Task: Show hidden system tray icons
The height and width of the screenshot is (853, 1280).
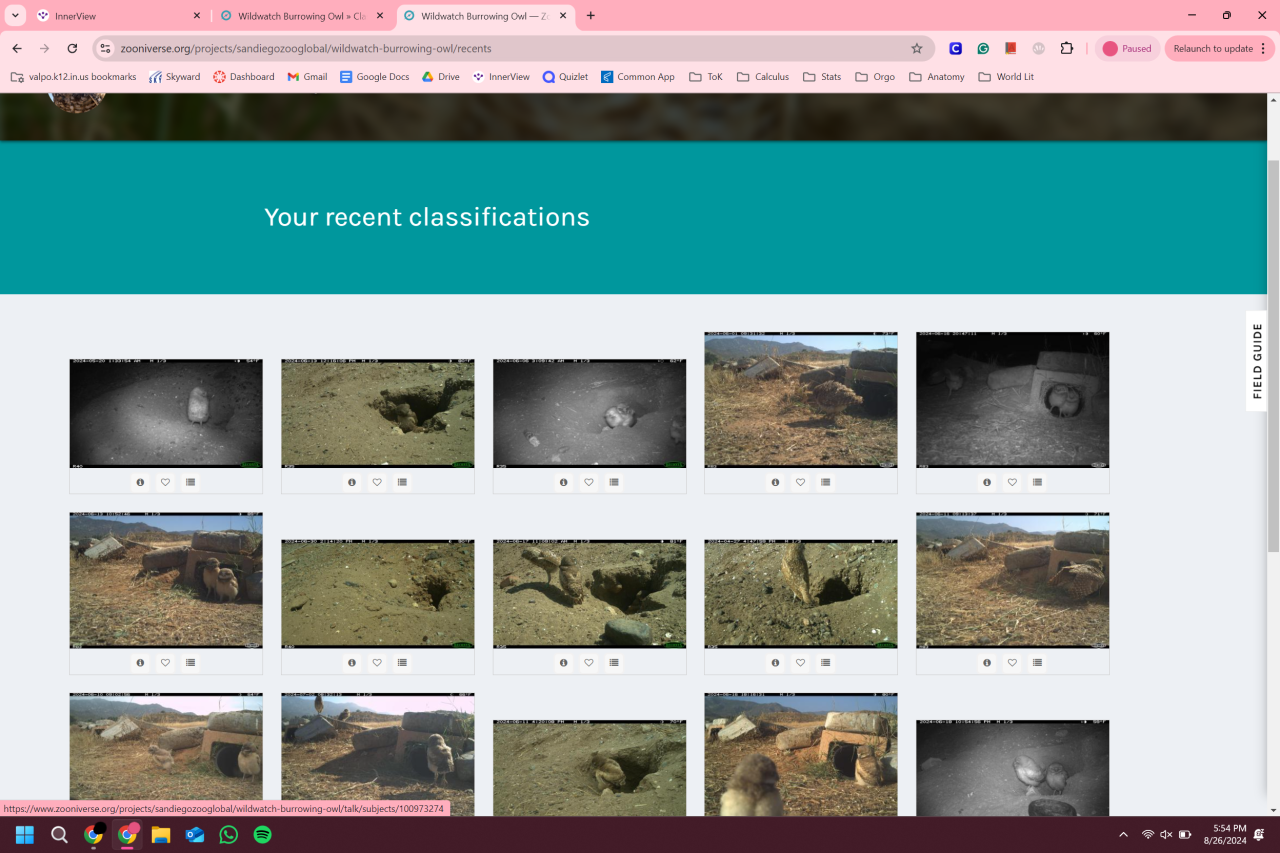Action: pyautogui.click(x=1123, y=834)
